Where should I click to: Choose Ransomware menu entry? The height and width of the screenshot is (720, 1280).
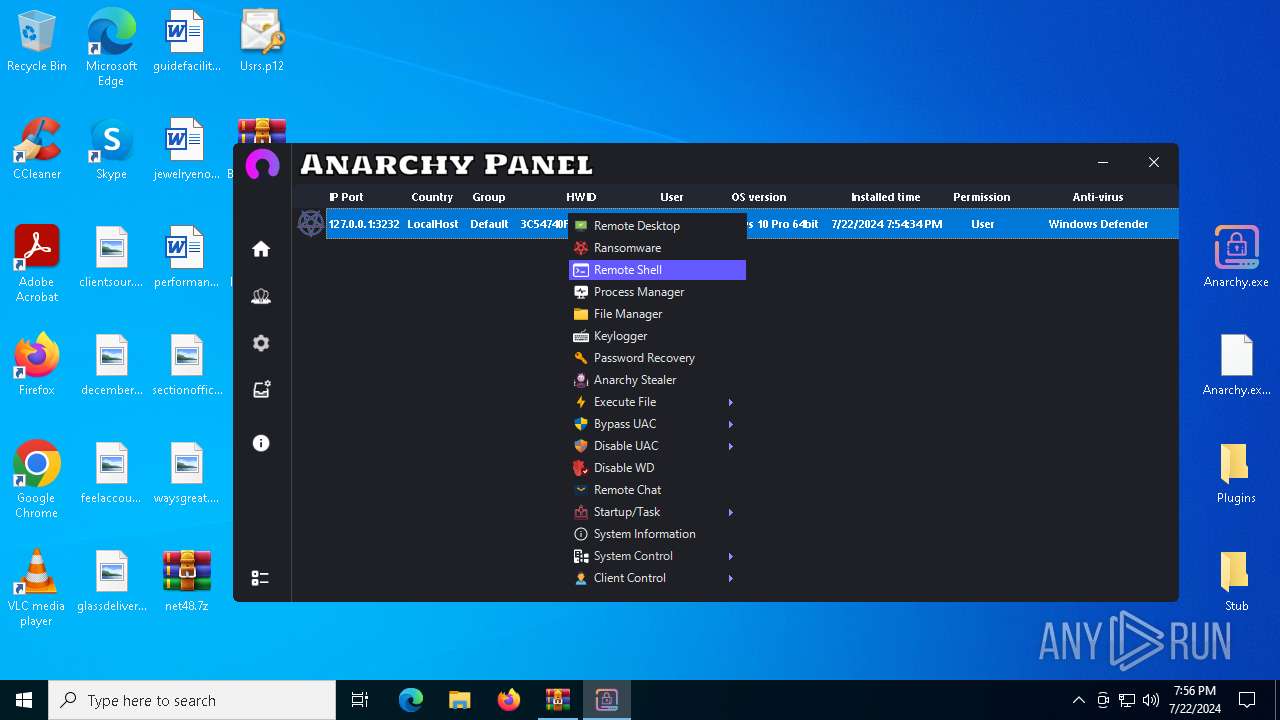tap(657, 248)
